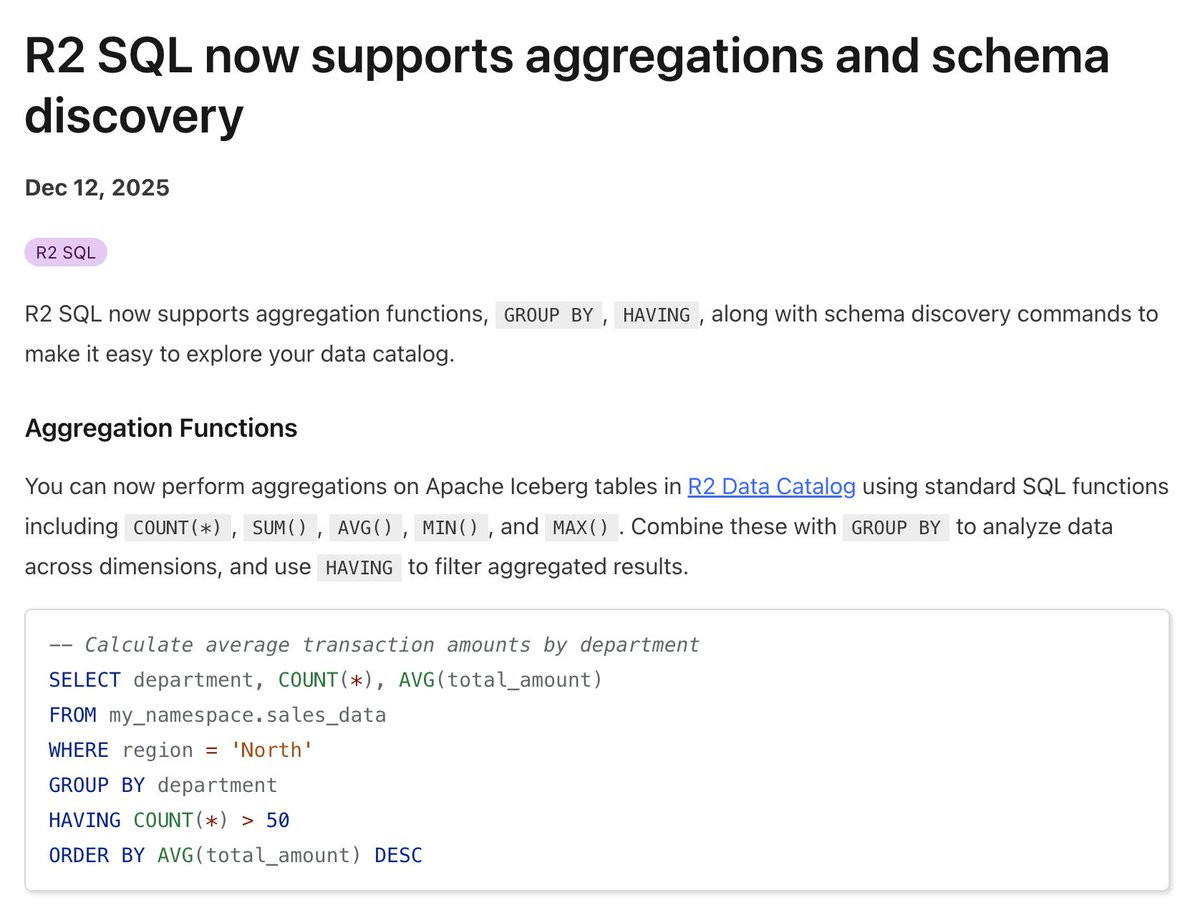Click my_namespace.sales_data in the FROM line
Image resolution: width=1200 pixels, height=908 pixels.
[247, 715]
